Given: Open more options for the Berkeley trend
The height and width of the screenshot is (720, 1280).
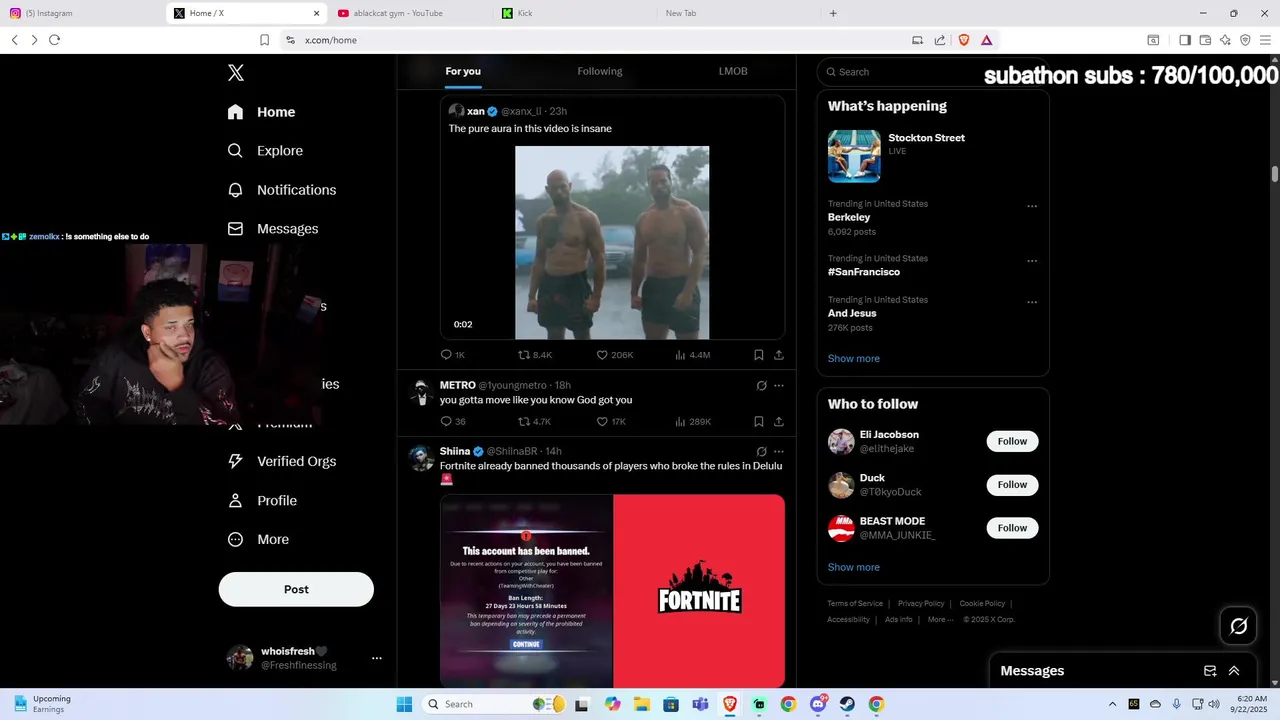Looking at the screenshot, I should pos(1032,206).
